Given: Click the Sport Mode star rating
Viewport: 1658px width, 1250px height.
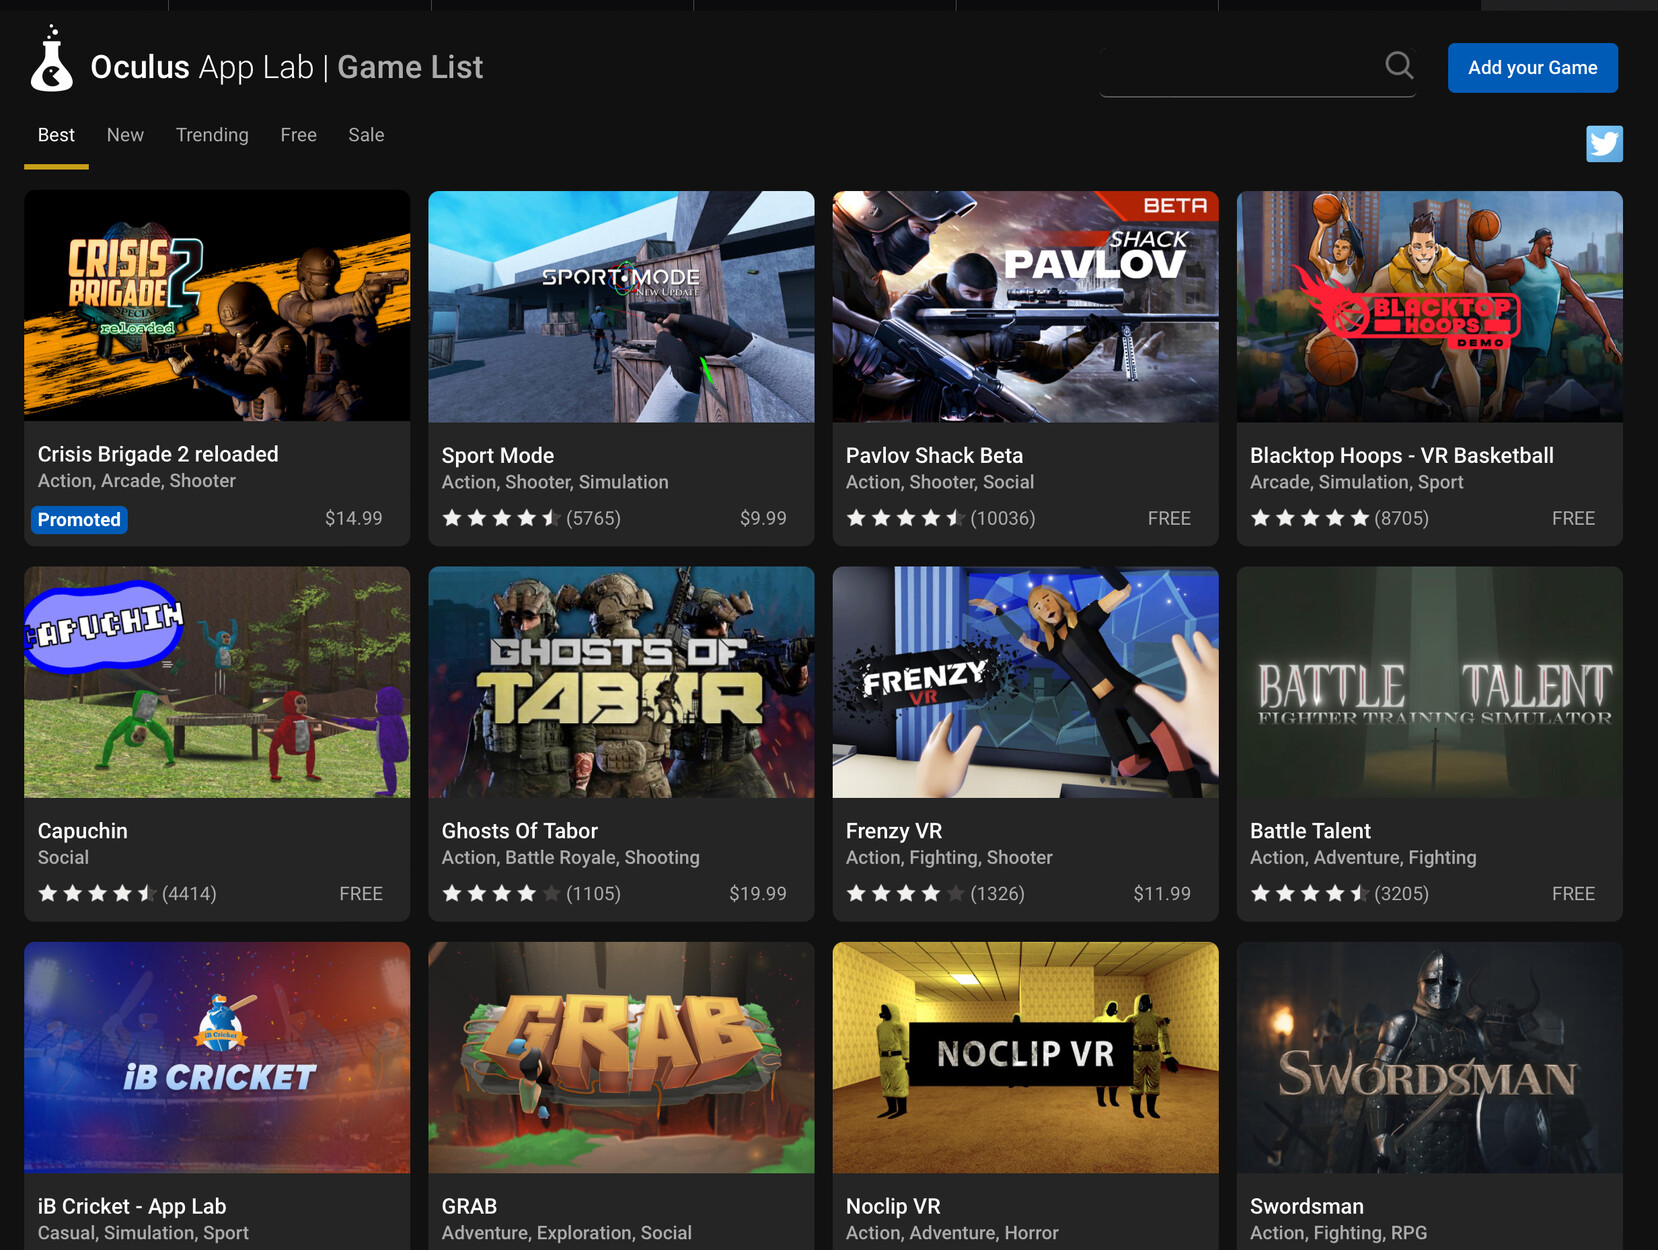Looking at the screenshot, I should tap(501, 518).
